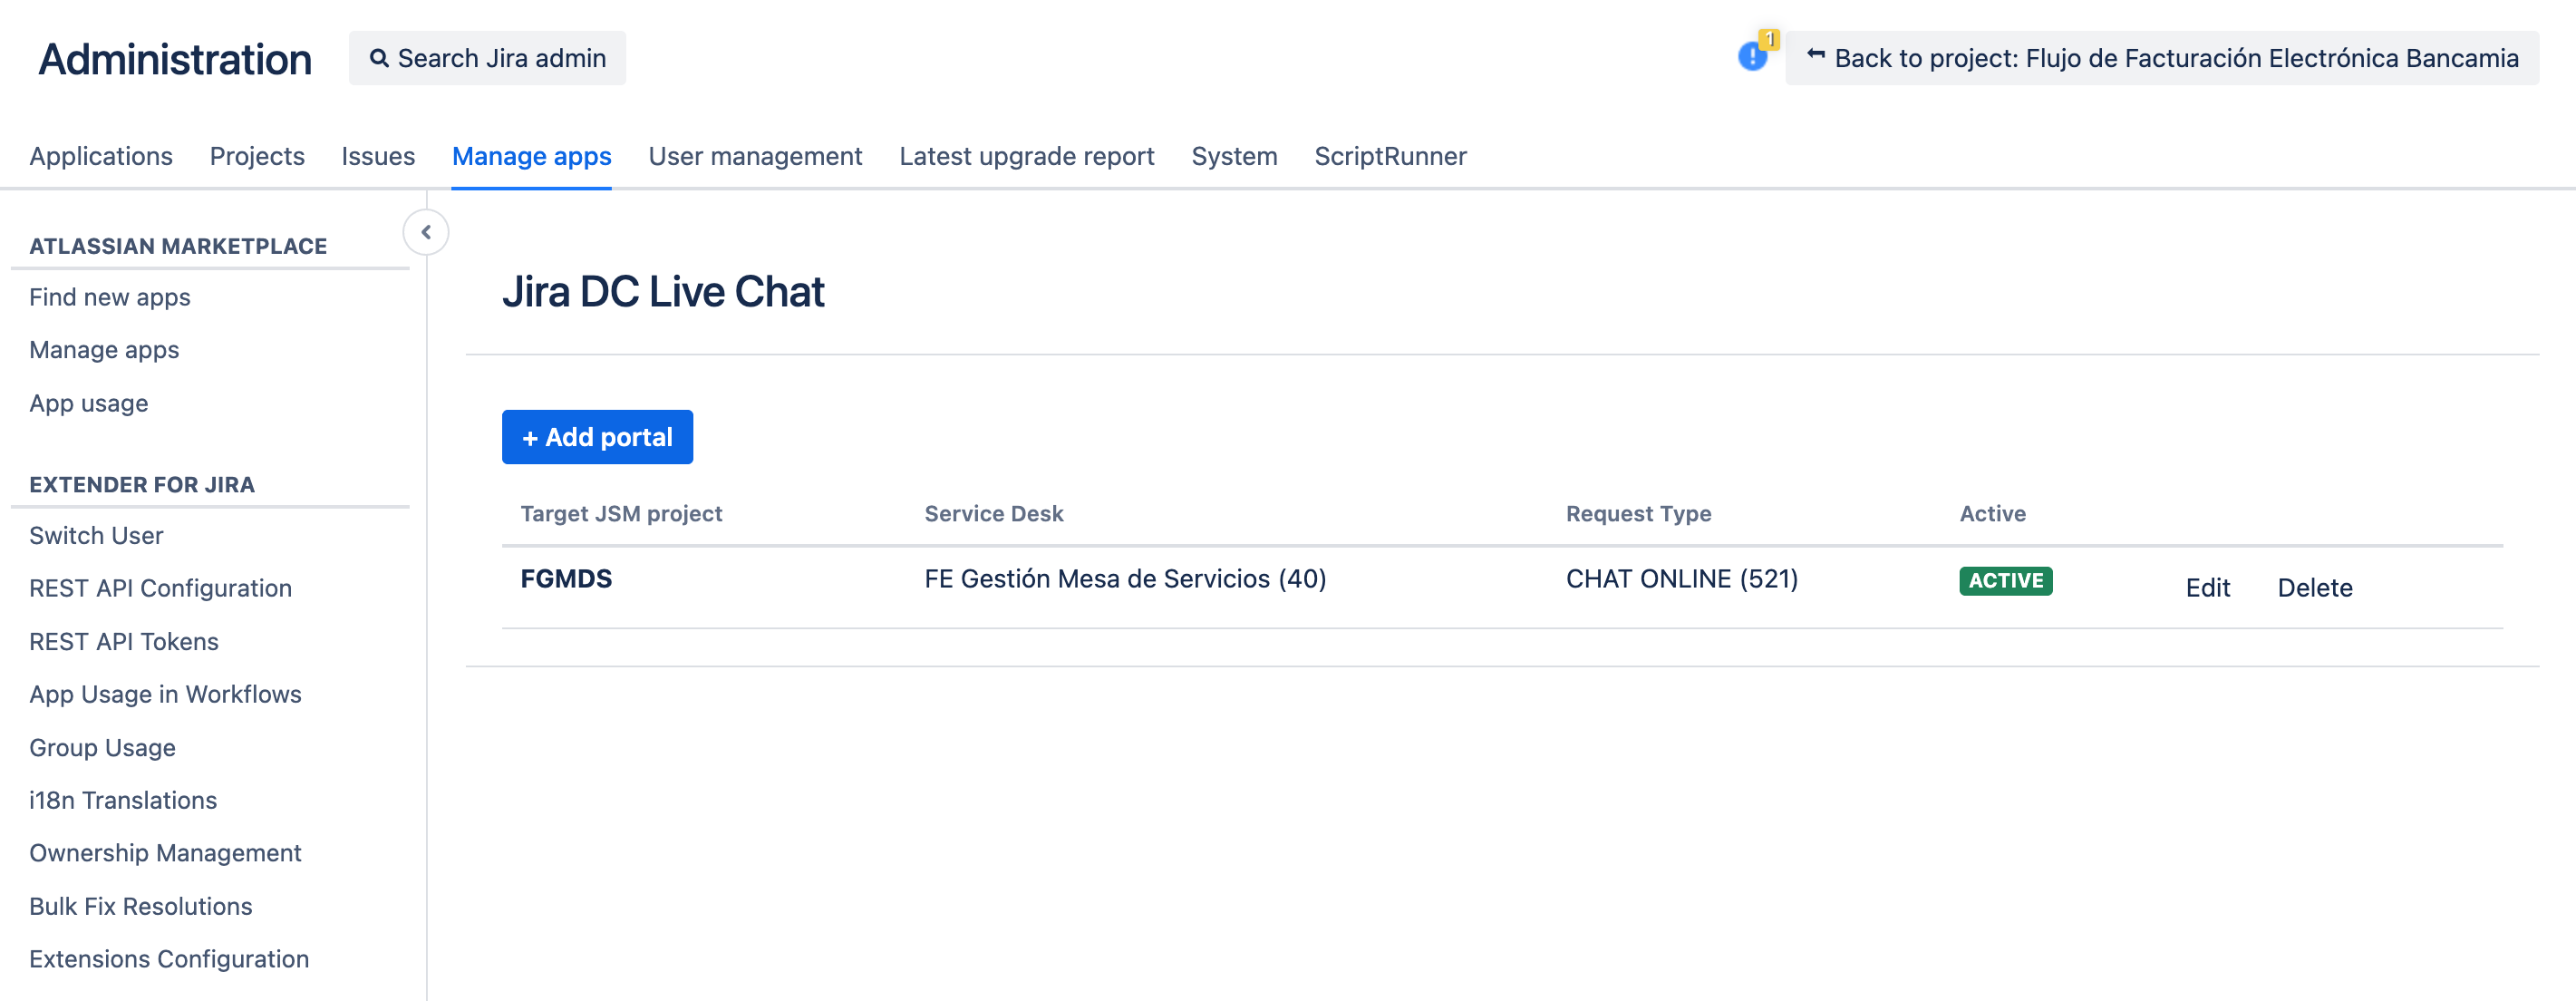Click the search magnifier icon

[379, 58]
